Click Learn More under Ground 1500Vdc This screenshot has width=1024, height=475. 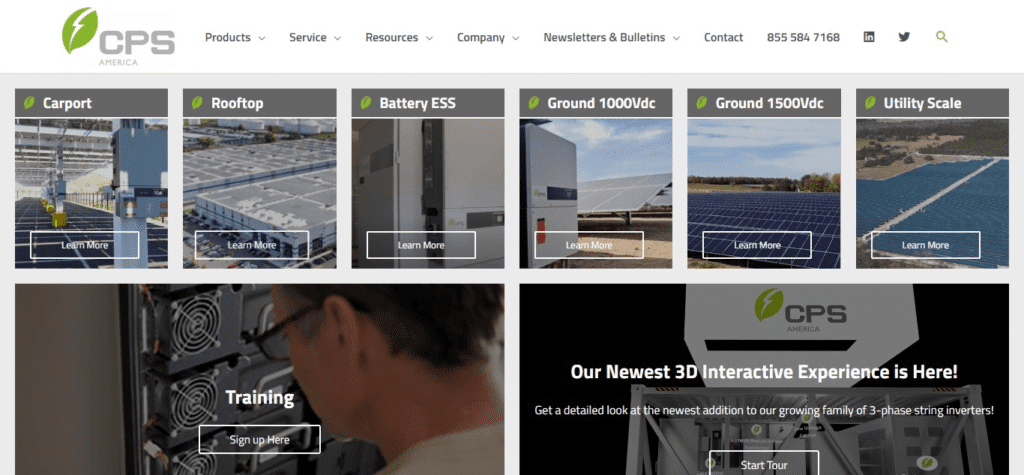pos(757,245)
